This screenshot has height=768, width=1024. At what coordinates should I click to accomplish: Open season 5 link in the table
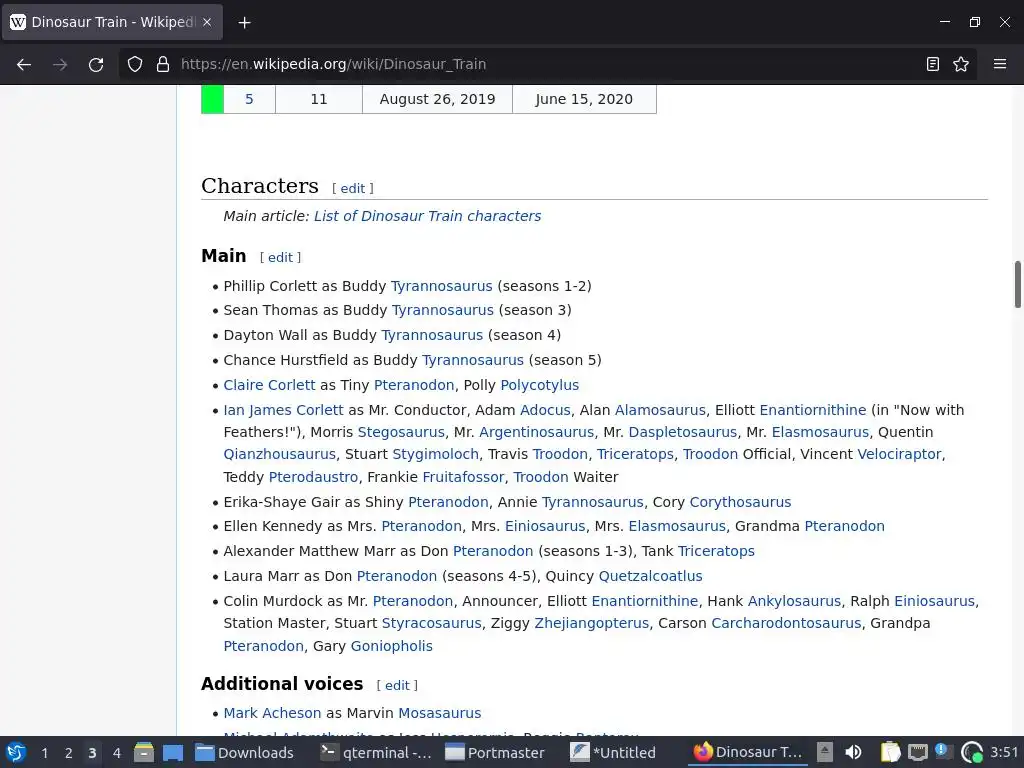tap(249, 99)
